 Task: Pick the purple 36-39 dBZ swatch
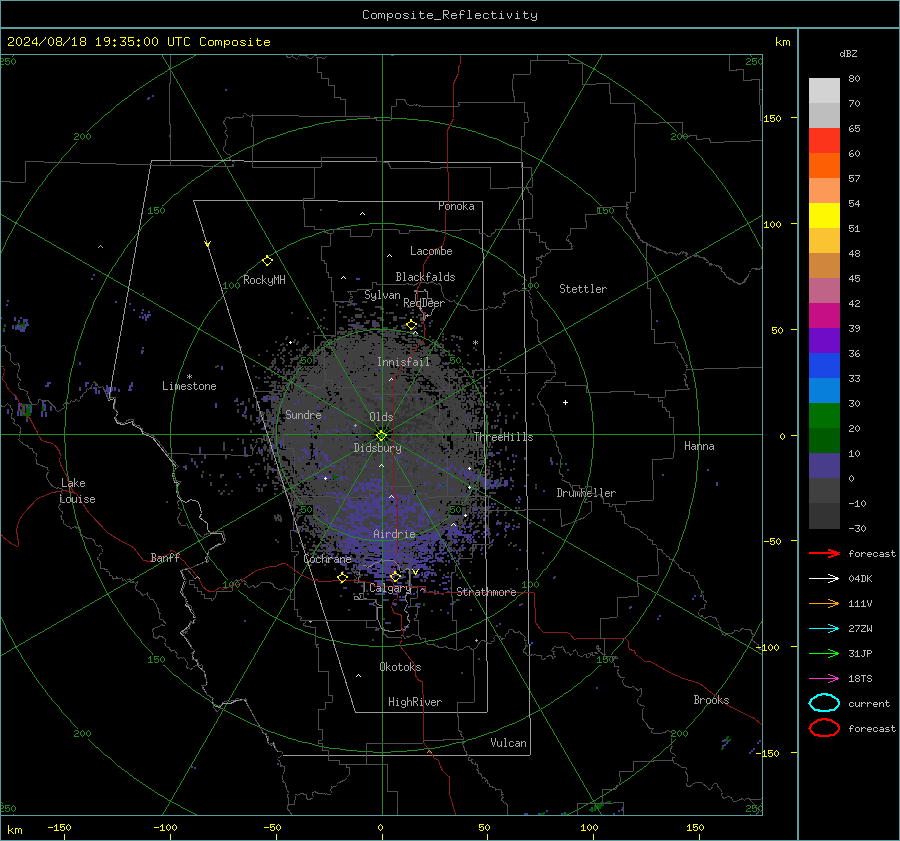pyautogui.click(x=824, y=341)
